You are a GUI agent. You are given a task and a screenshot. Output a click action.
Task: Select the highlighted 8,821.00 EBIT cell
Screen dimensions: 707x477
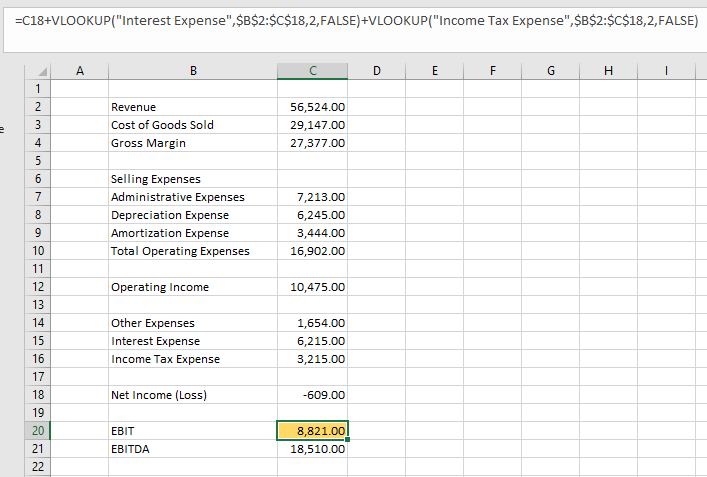pos(312,431)
